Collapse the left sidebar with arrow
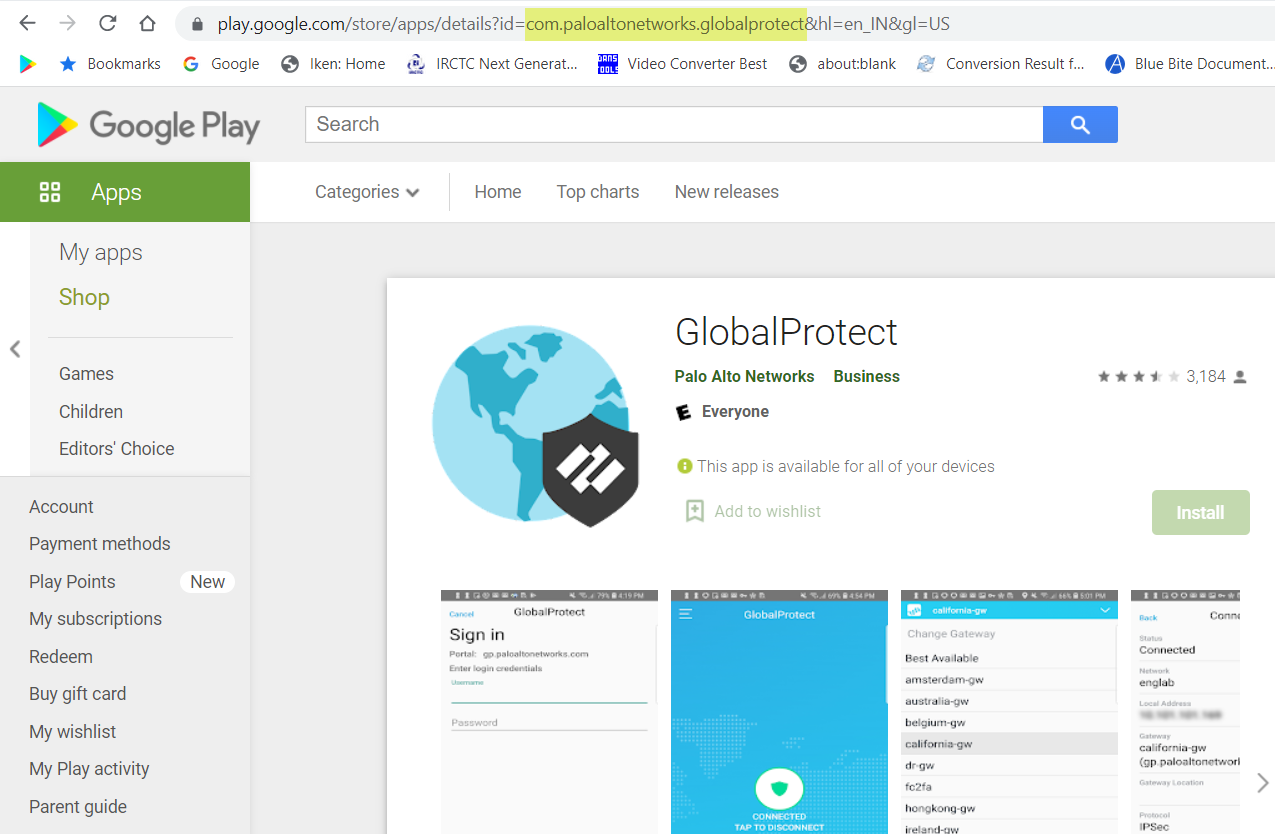 point(15,349)
